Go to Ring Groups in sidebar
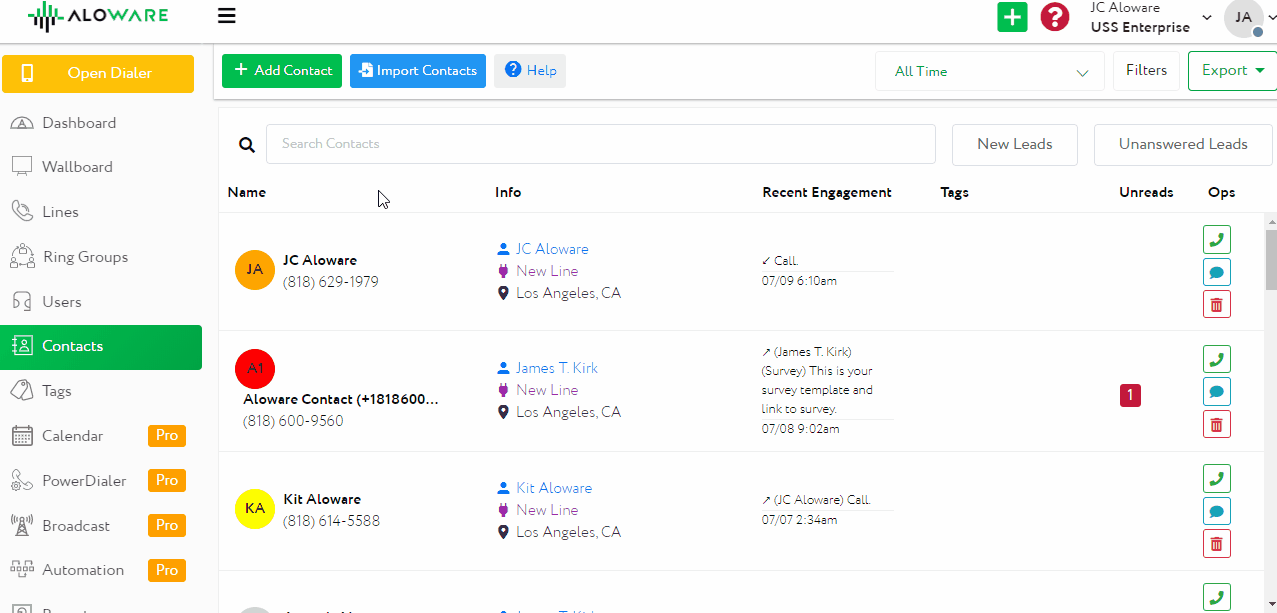 pyautogui.click(x=85, y=257)
